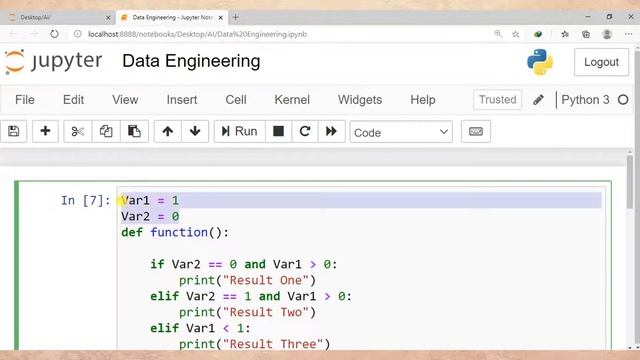Image resolution: width=640 pixels, height=360 pixels.
Task: Switch to the Desktop/AI browser tab
Action: point(57,18)
